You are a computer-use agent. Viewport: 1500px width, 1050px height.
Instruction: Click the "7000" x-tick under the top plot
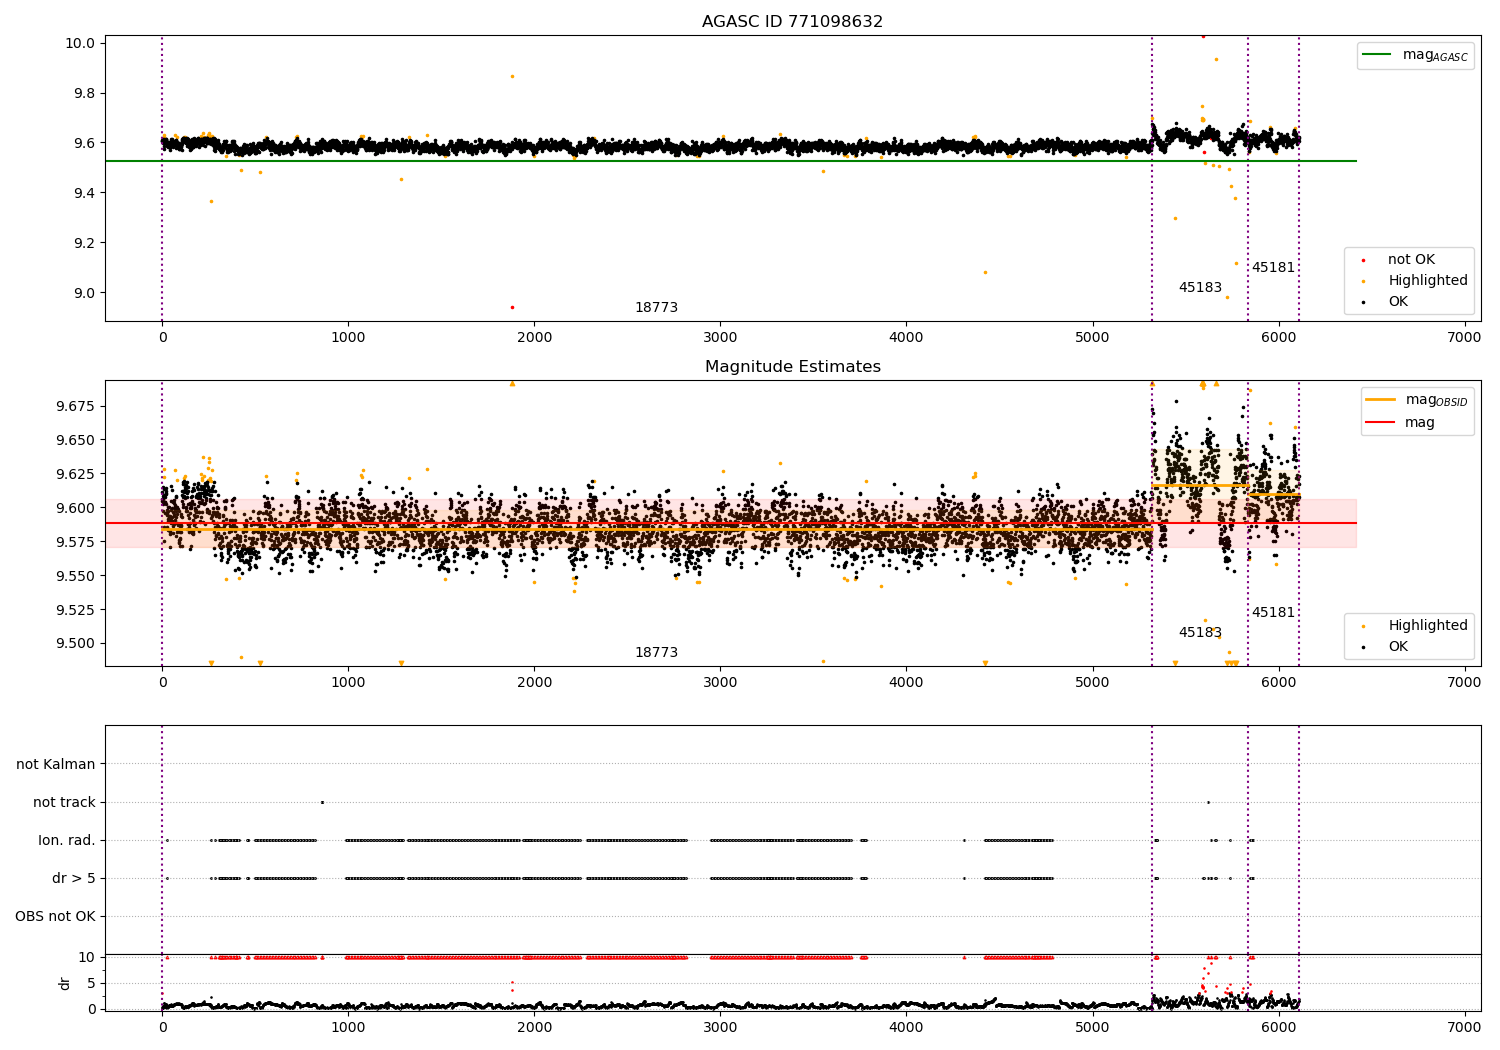click(1464, 338)
